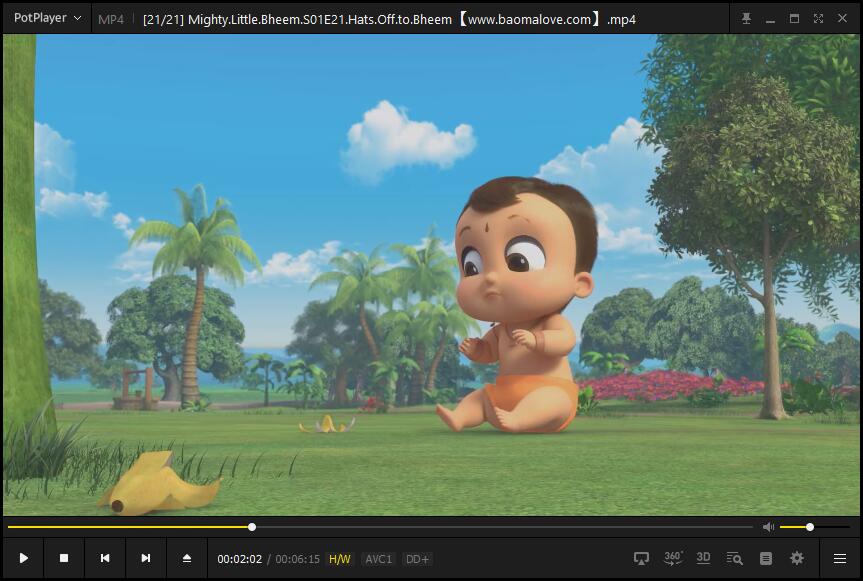This screenshot has width=863, height=581.
Task: Toggle 3D video mode
Action: pyautogui.click(x=703, y=558)
